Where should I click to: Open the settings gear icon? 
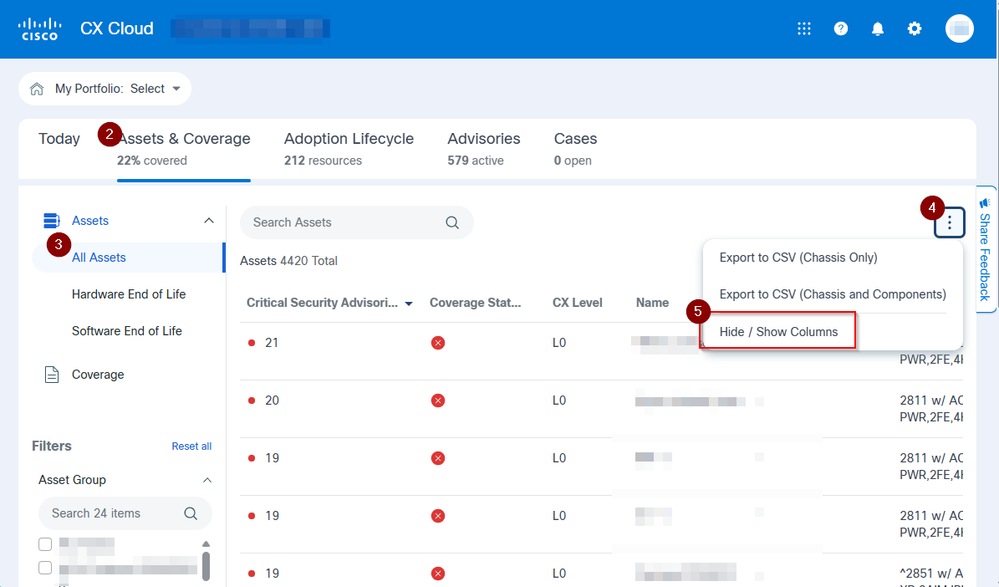914,29
